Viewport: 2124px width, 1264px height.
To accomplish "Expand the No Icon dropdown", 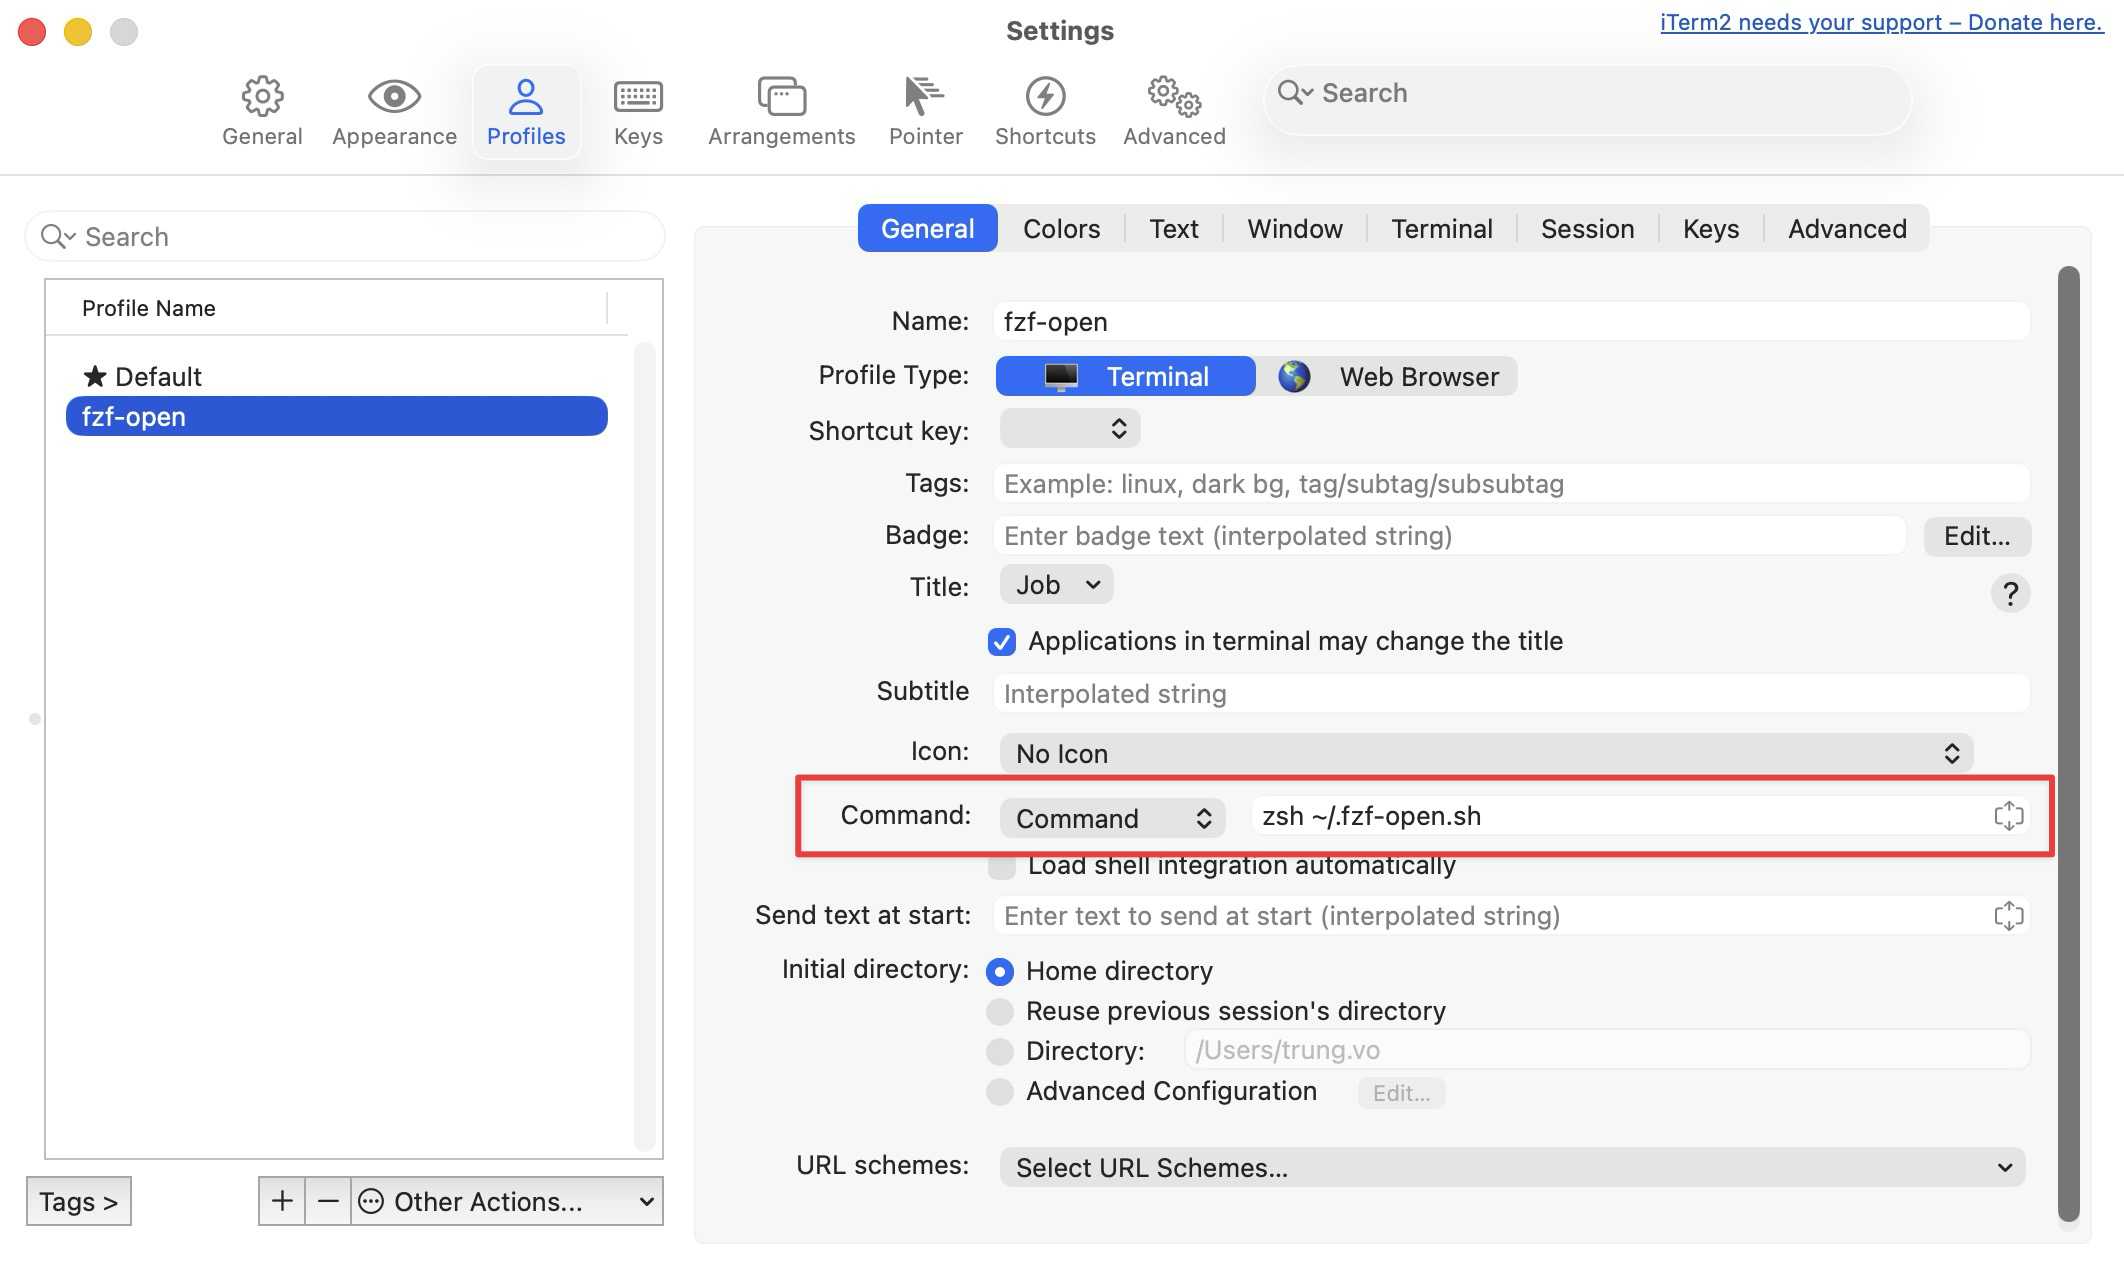I will (1485, 754).
